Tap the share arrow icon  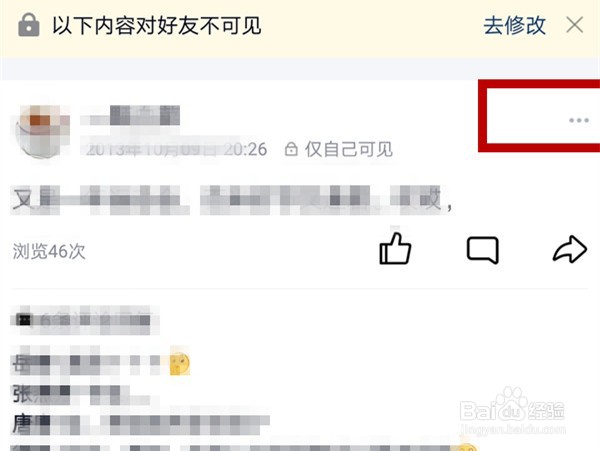[570, 249]
